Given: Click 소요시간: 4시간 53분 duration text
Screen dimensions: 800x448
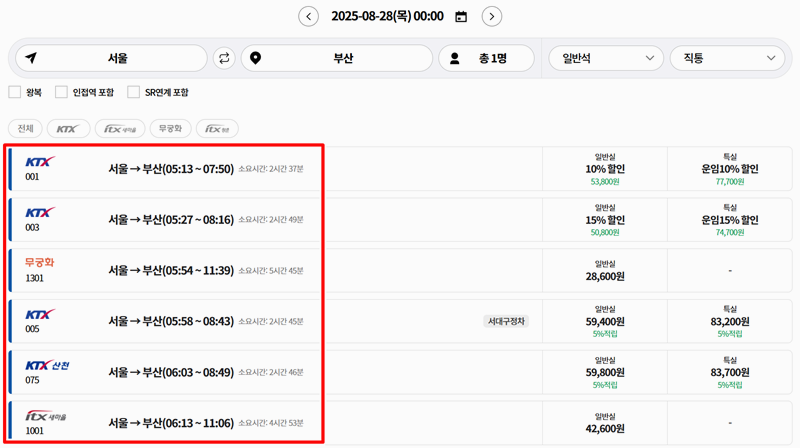Looking at the screenshot, I should 271,423.
